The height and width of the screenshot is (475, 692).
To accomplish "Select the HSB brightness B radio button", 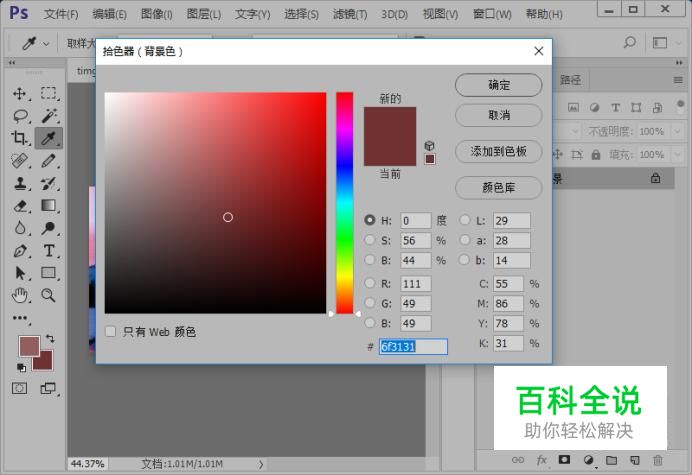I will point(370,260).
